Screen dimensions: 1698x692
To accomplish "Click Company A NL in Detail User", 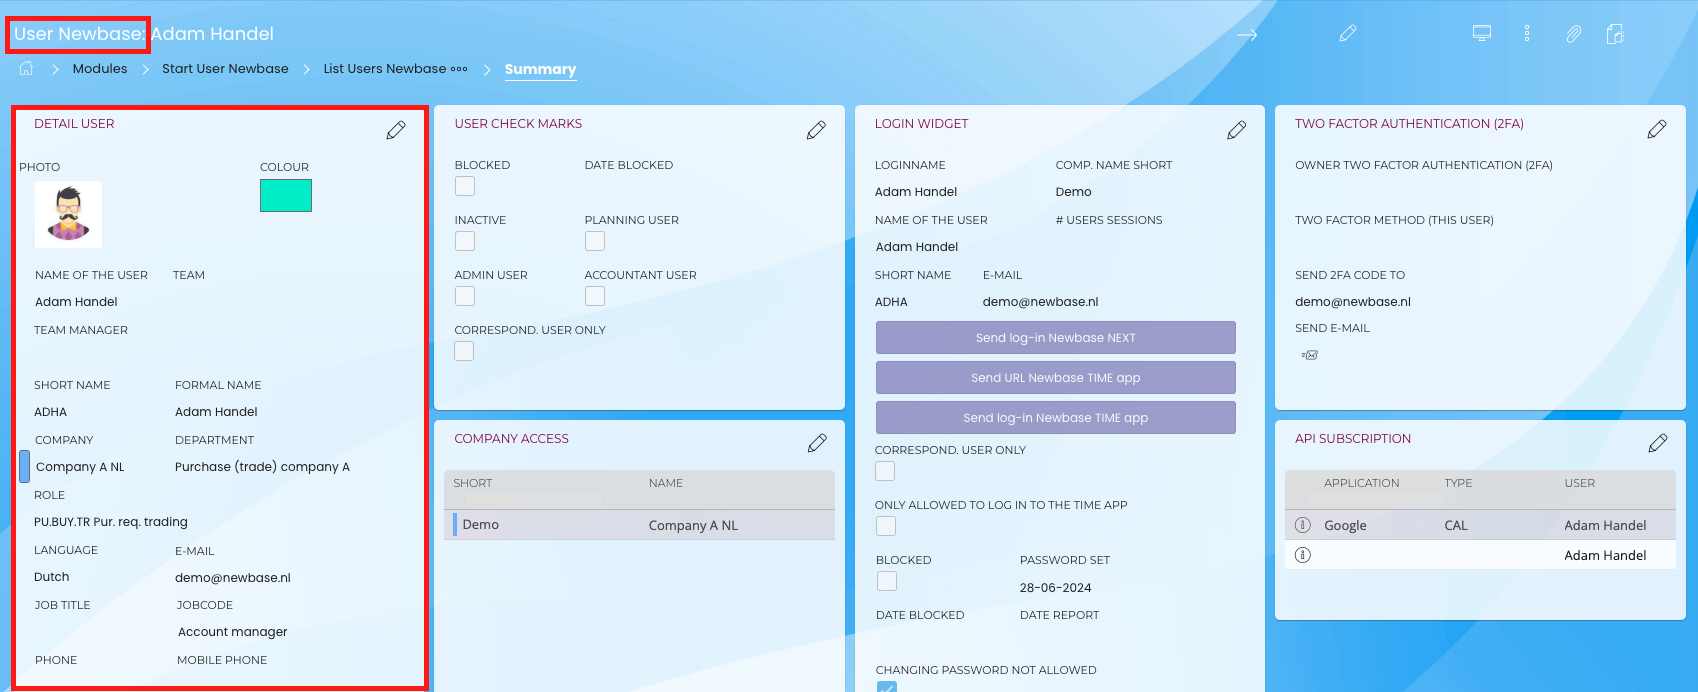I will tap(80, 467).
